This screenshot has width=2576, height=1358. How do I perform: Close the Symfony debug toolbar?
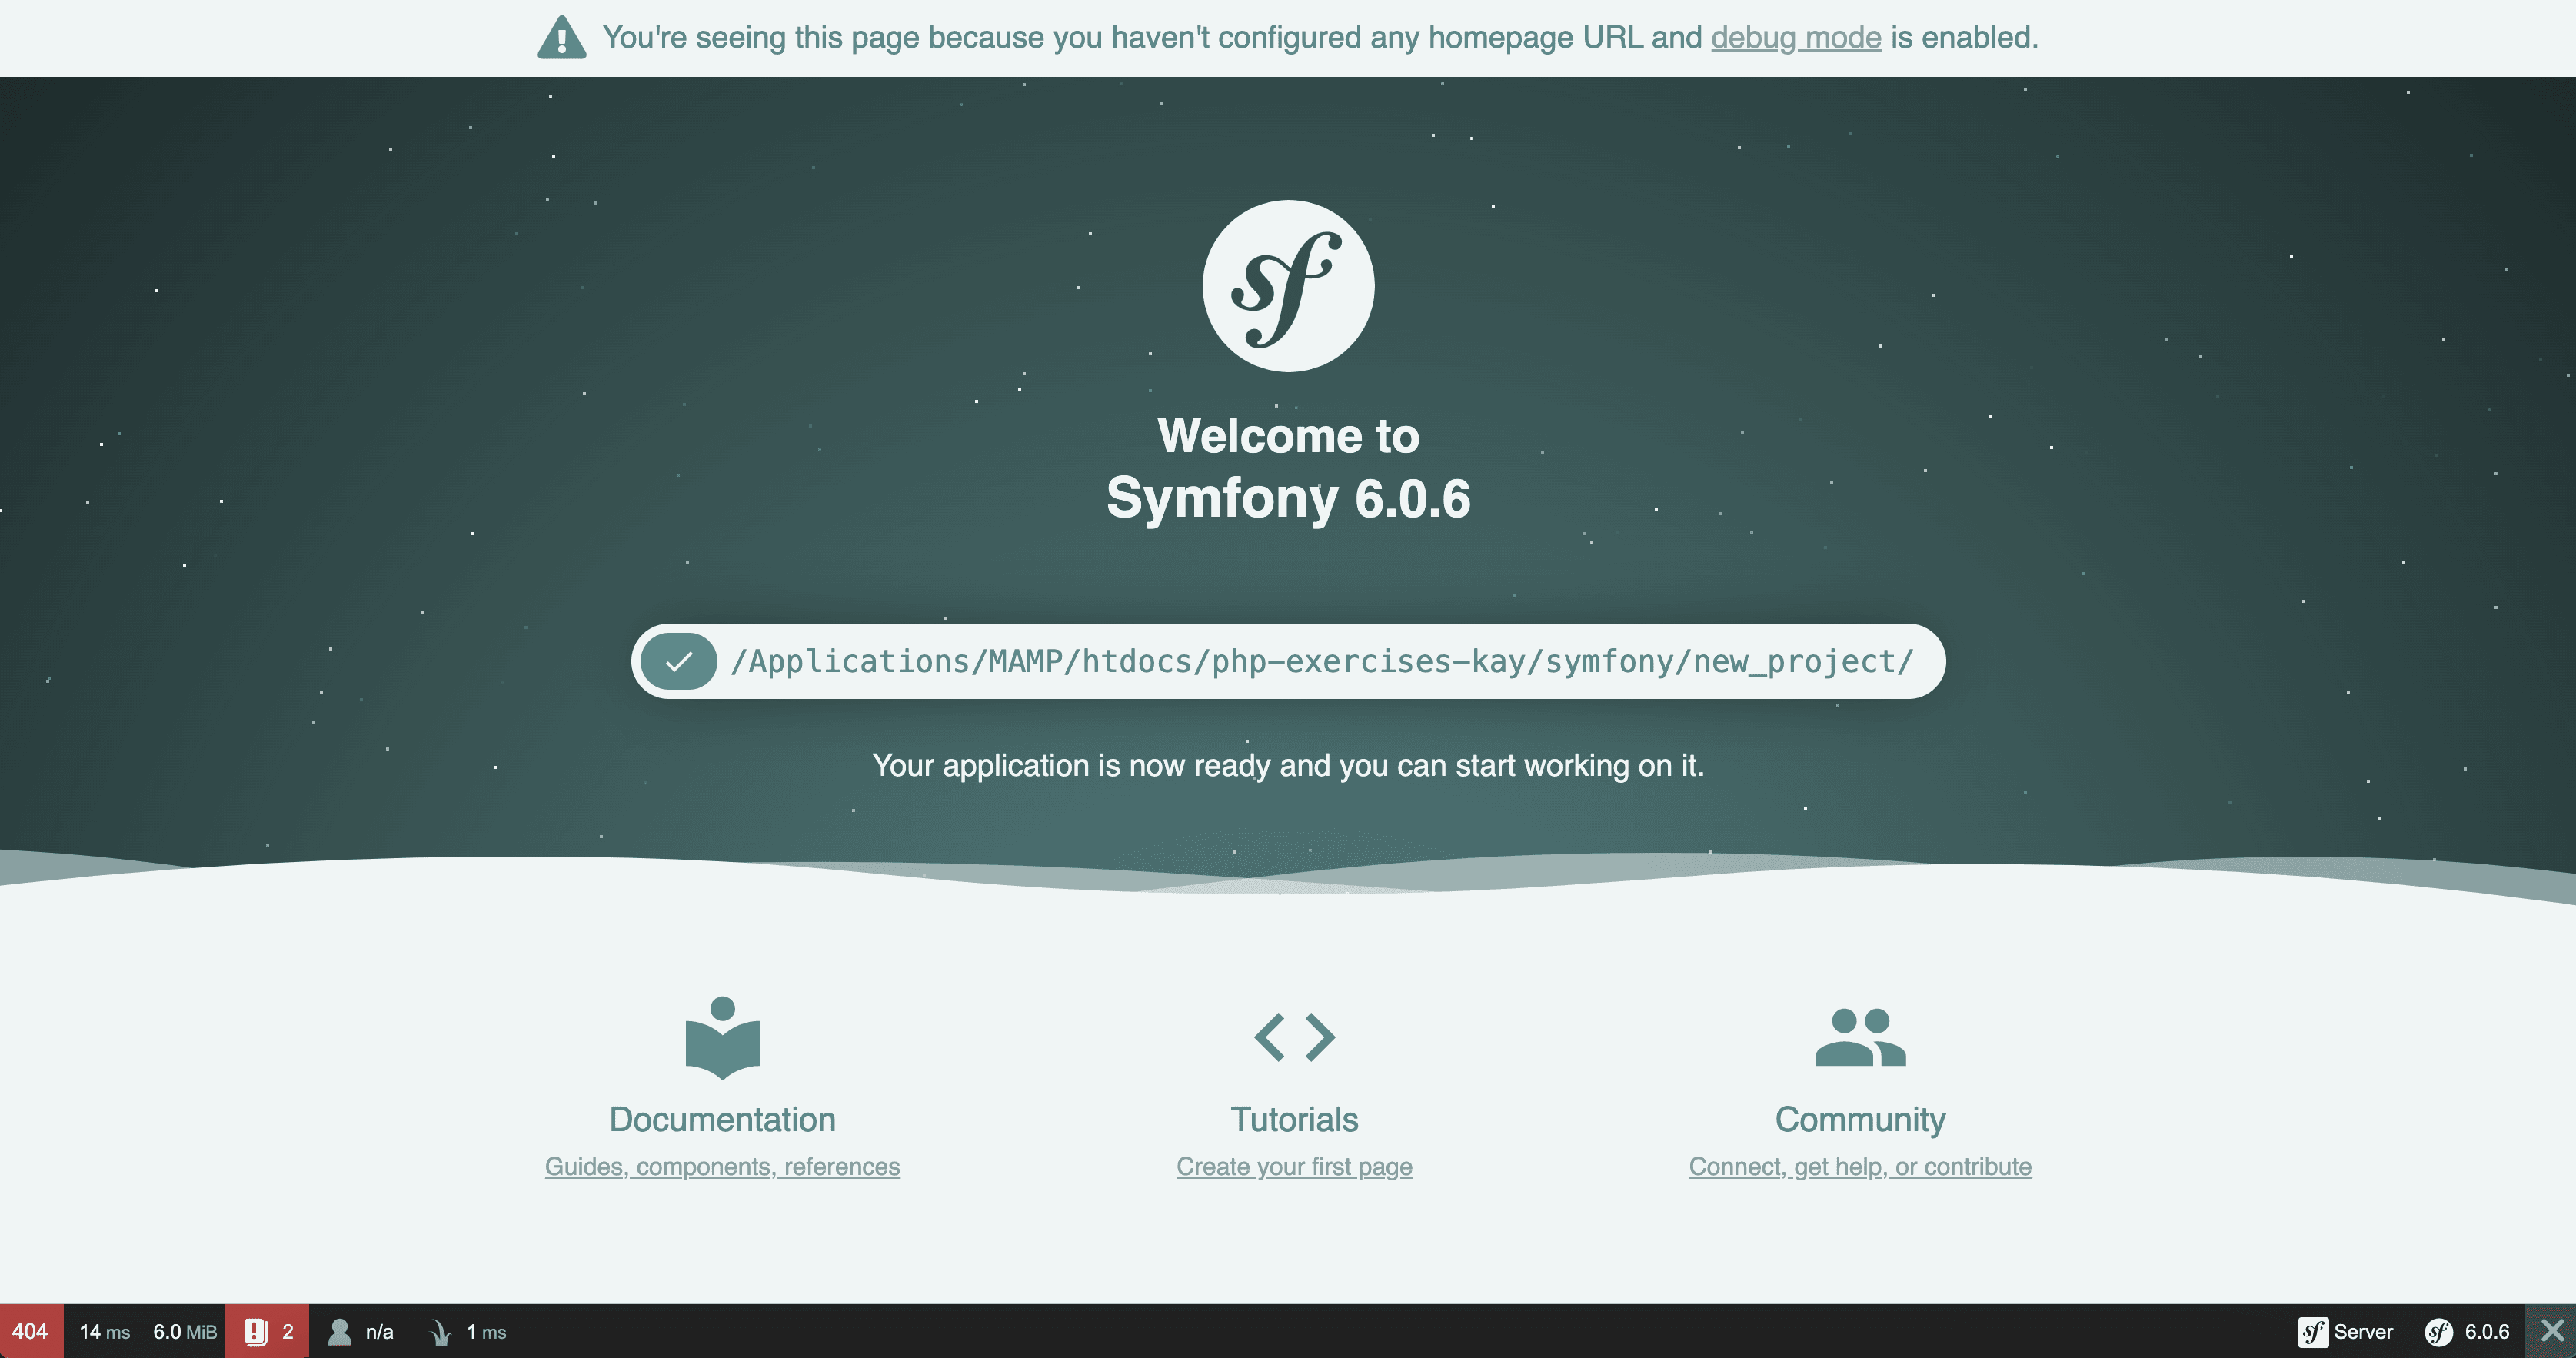(x=2551, y=1331)
